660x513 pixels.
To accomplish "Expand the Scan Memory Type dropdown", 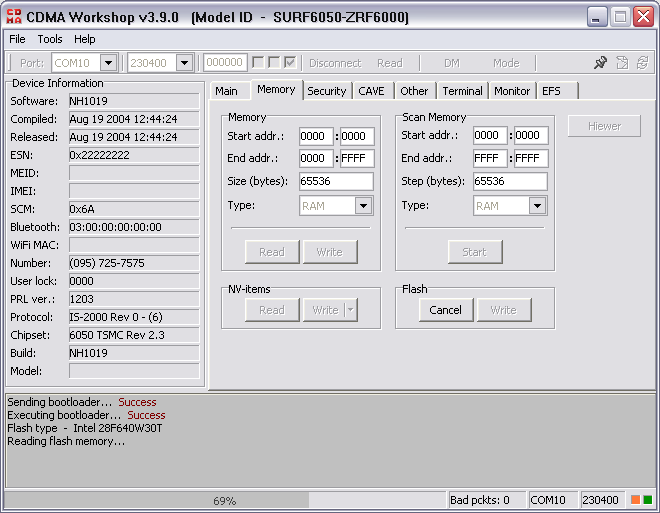I will [538, 206].
